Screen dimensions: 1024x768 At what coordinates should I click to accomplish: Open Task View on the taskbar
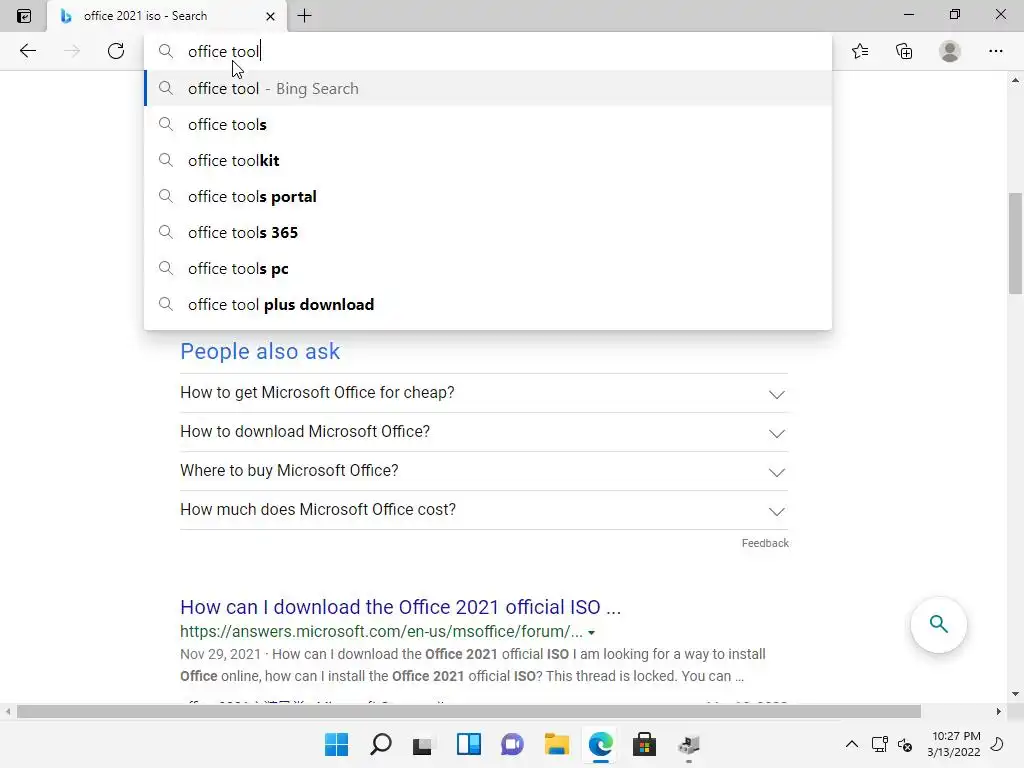point(423,745)
